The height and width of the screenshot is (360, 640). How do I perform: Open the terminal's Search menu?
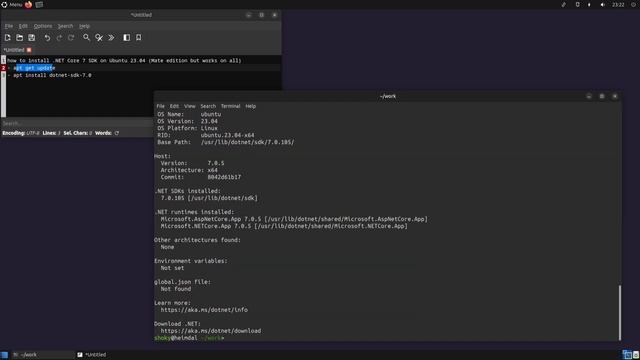(x=208, y=106)
